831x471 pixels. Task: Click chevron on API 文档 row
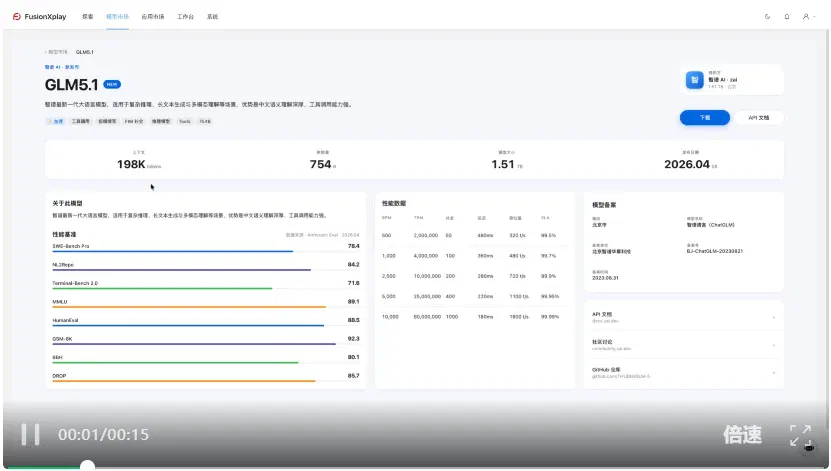click(774, 317)
